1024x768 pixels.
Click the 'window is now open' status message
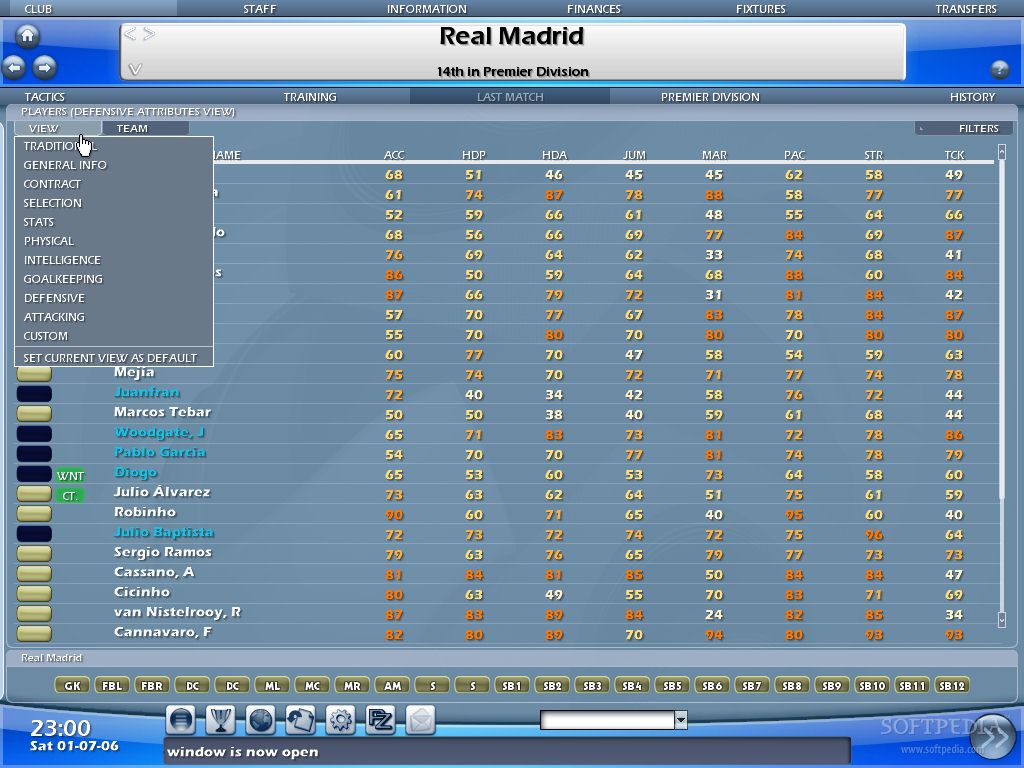click(242, 752)
